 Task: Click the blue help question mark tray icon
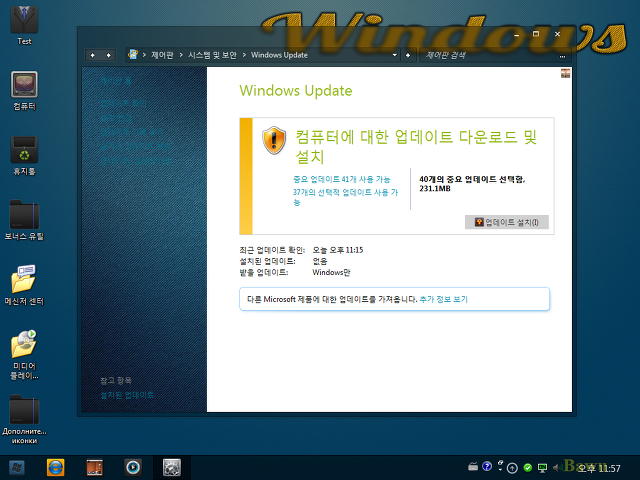(x=487, y=467)
